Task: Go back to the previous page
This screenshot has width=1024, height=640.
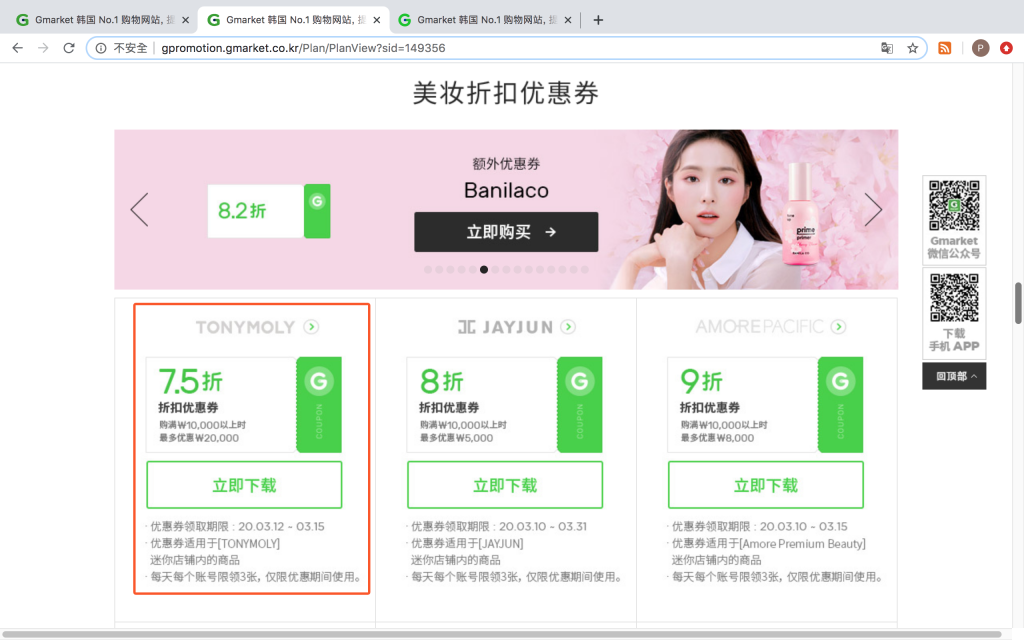Action: (x=18, y=48)
